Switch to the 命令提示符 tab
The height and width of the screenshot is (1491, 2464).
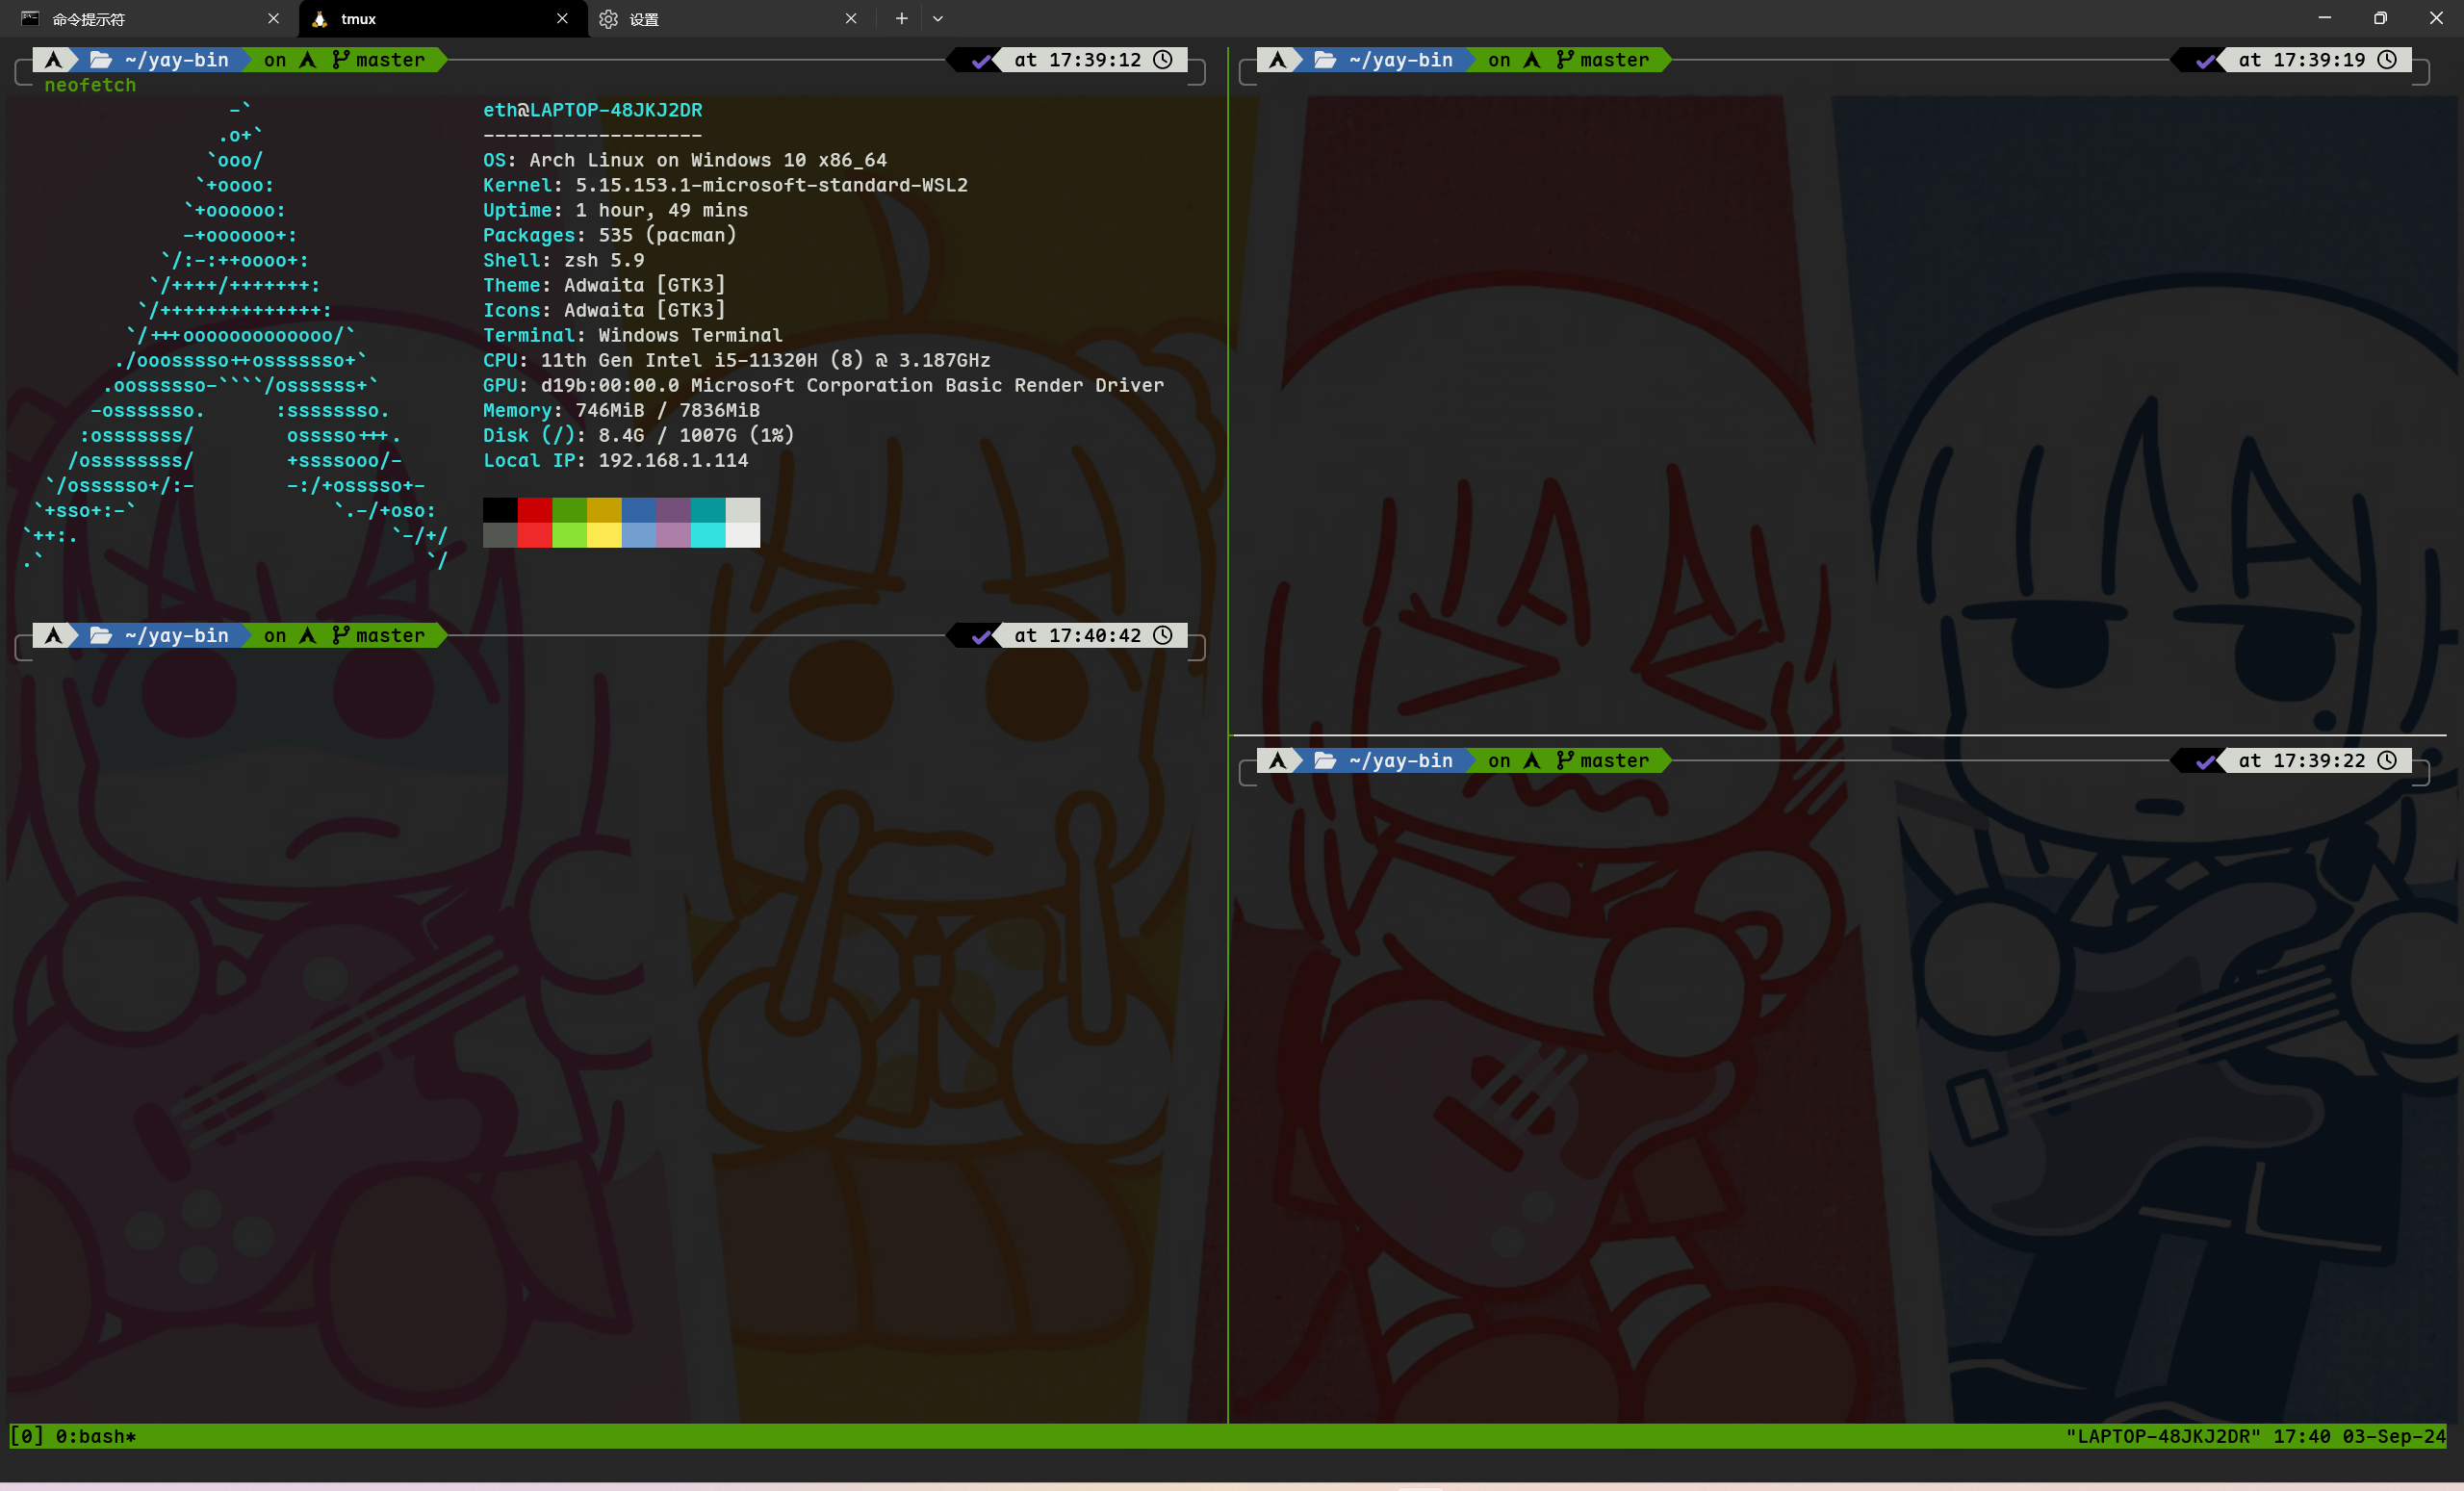pos(150,19)
